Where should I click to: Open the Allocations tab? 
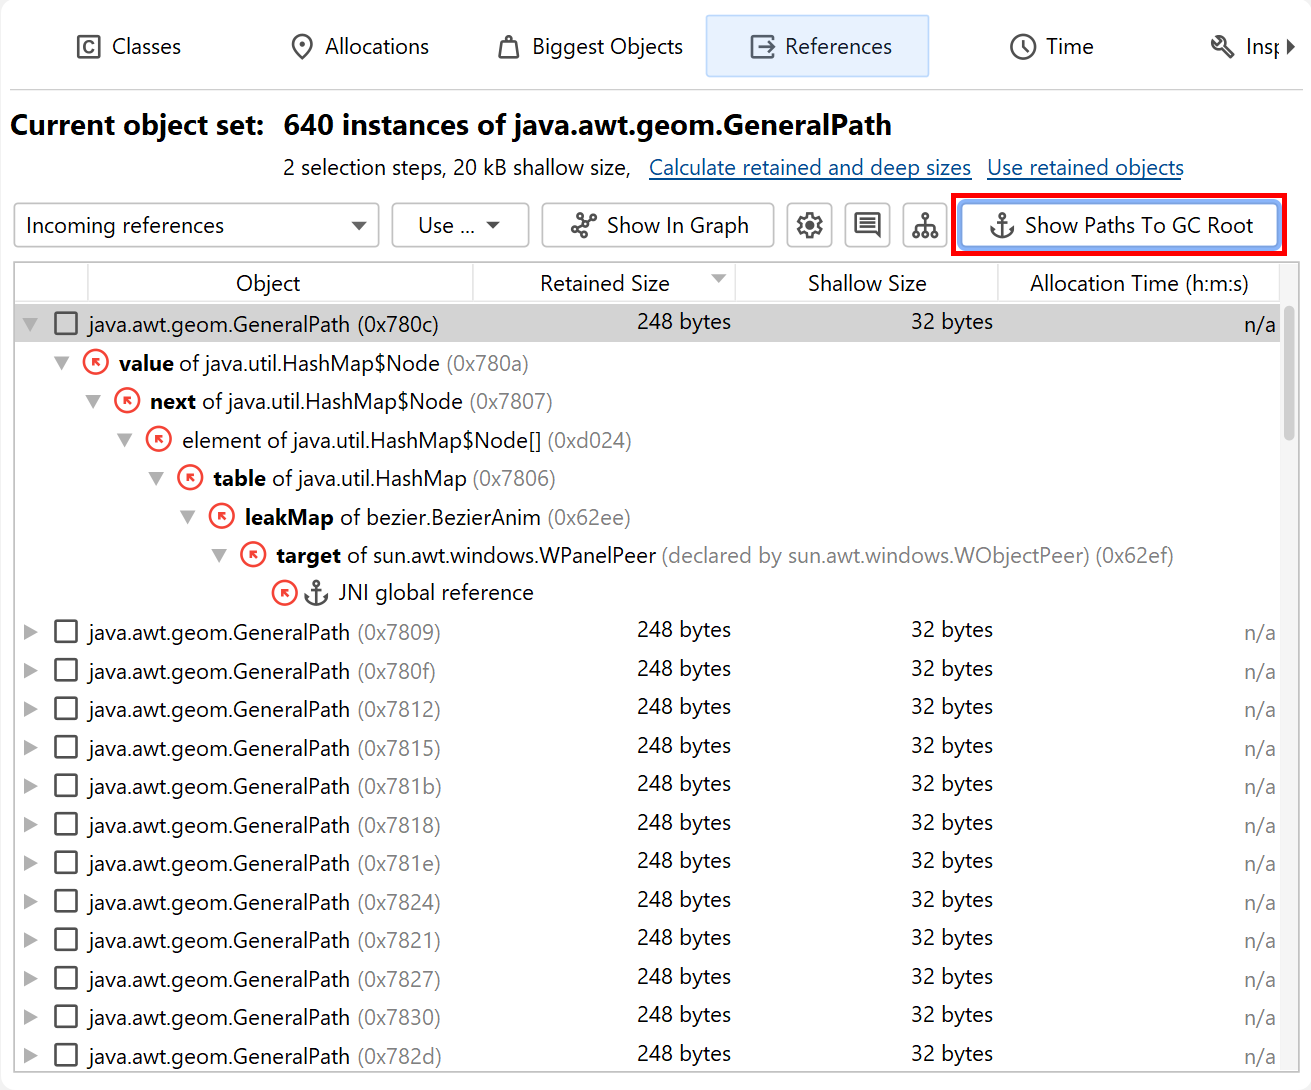point(360,47)
